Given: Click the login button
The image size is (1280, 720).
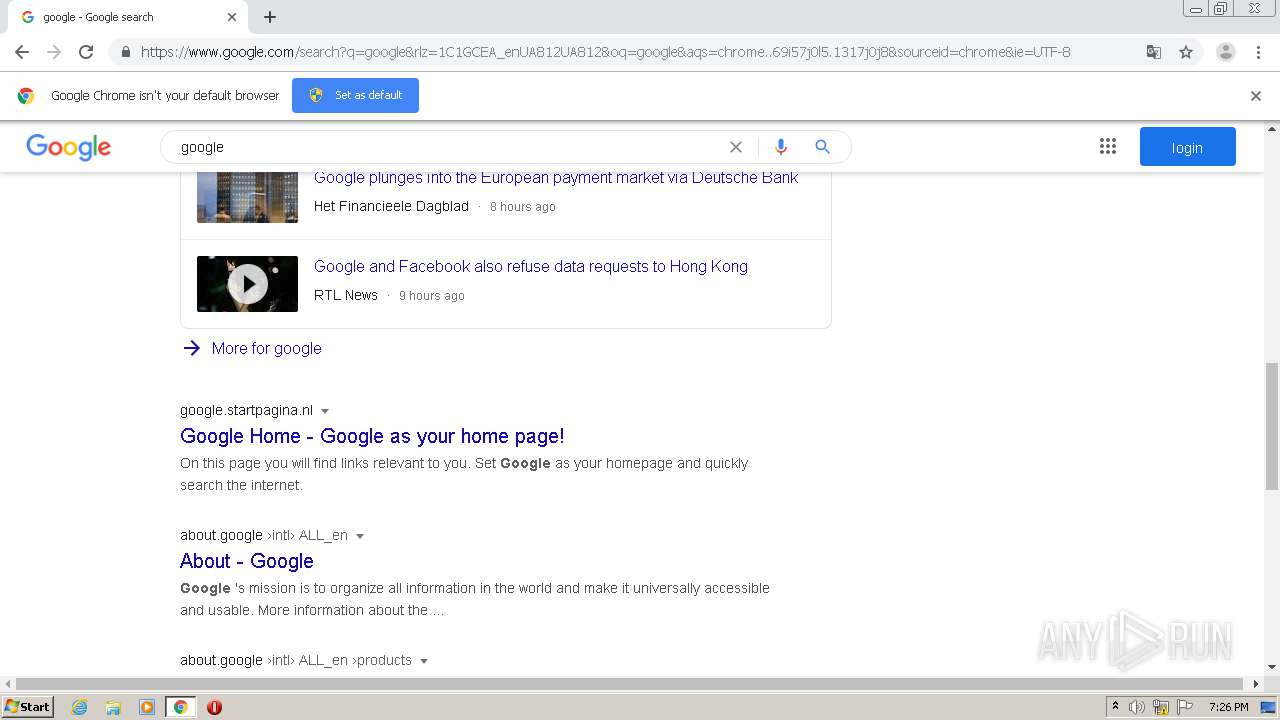Looking at the screenshot, I should coord(1188,147).
